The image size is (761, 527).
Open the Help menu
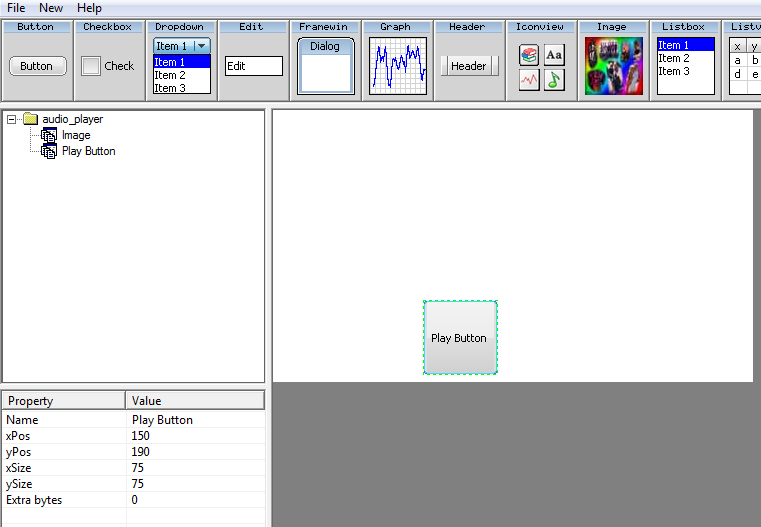tap(89, 8)
